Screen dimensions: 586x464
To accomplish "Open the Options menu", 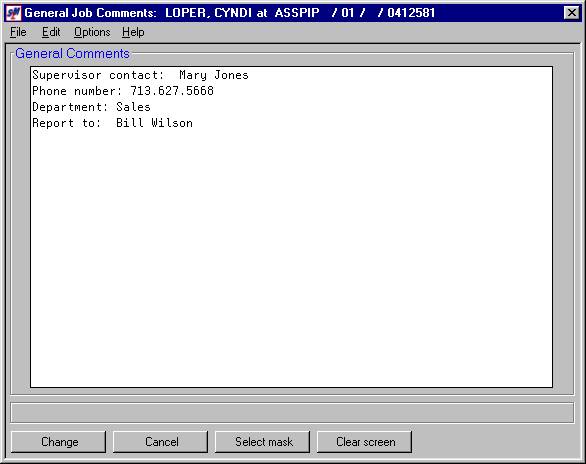I will click(x=92, y=32).
